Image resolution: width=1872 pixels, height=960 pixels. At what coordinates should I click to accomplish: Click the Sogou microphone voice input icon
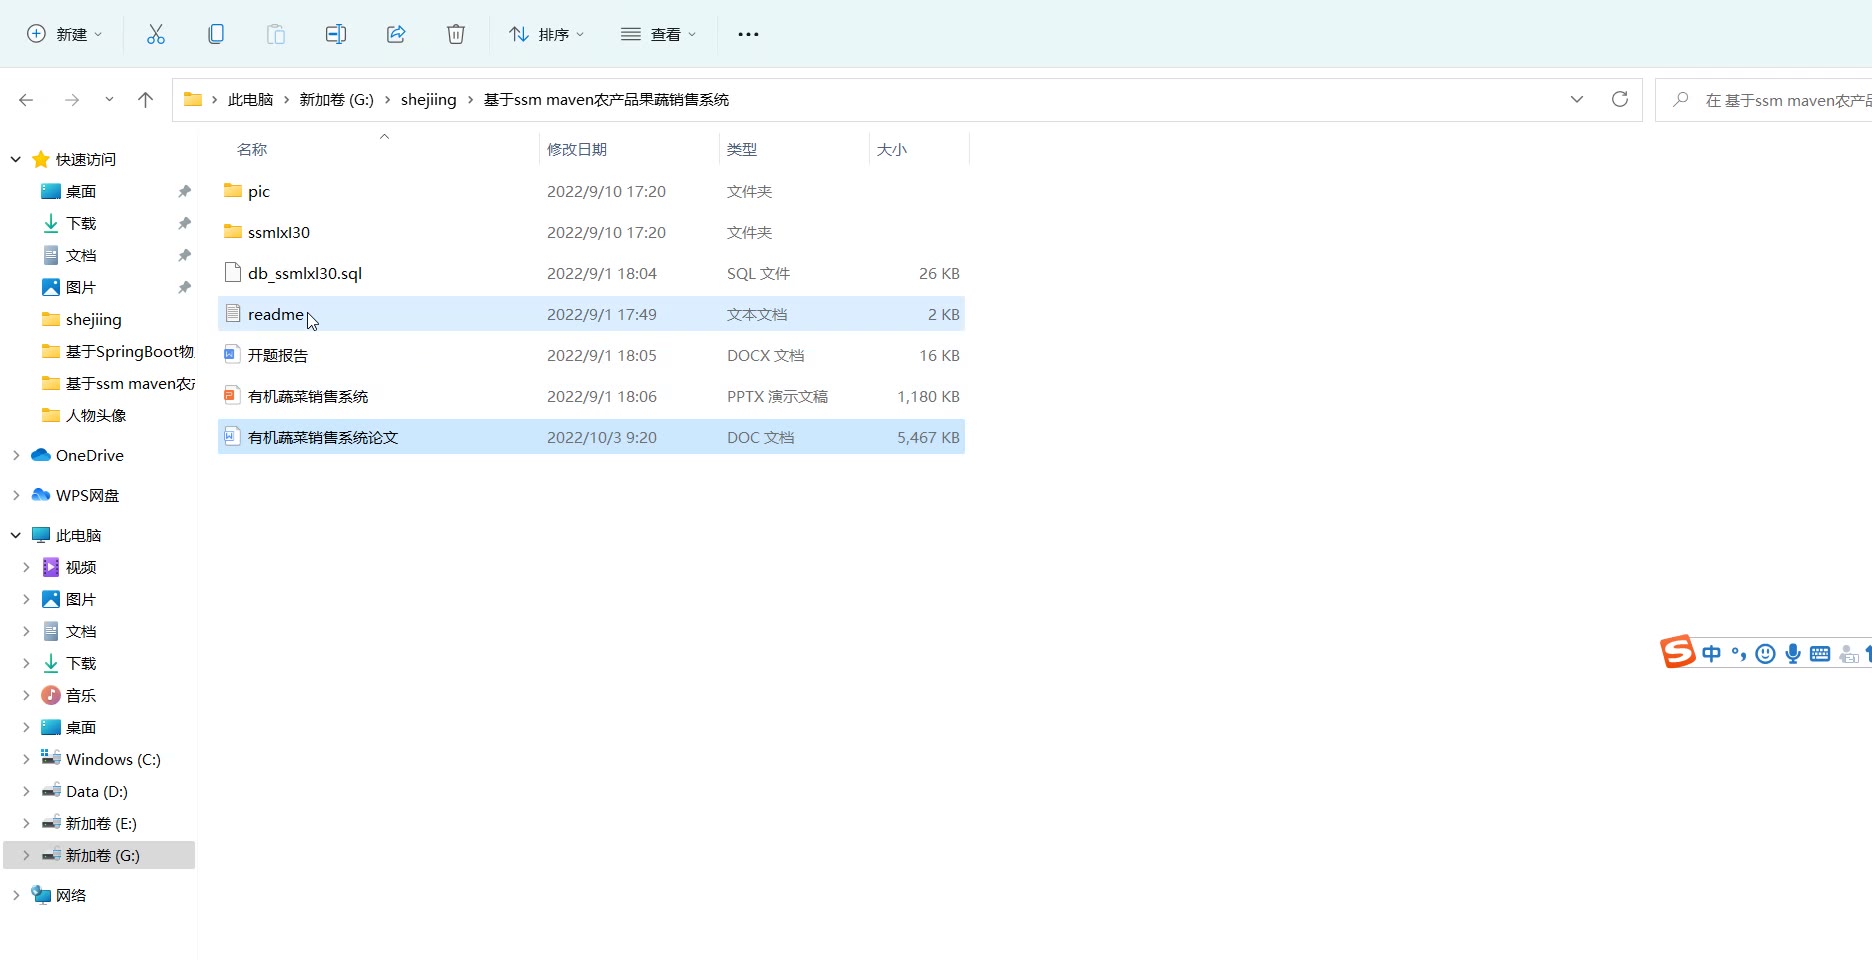pos(1793,654)
